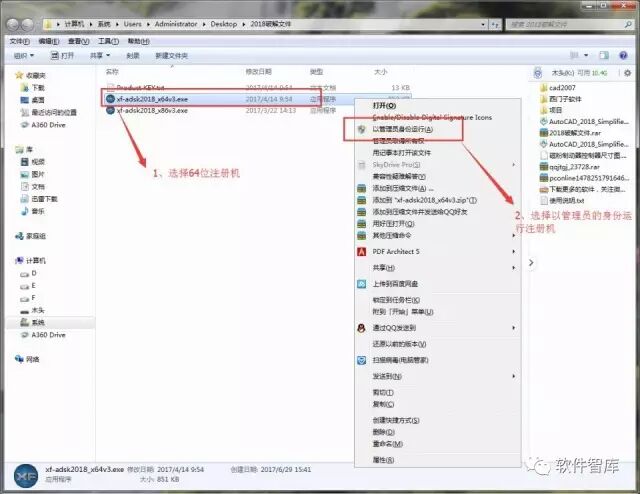Open the 帮助(H) menu
This screenshot has height=494, width=640.
(x=138, y=41)
